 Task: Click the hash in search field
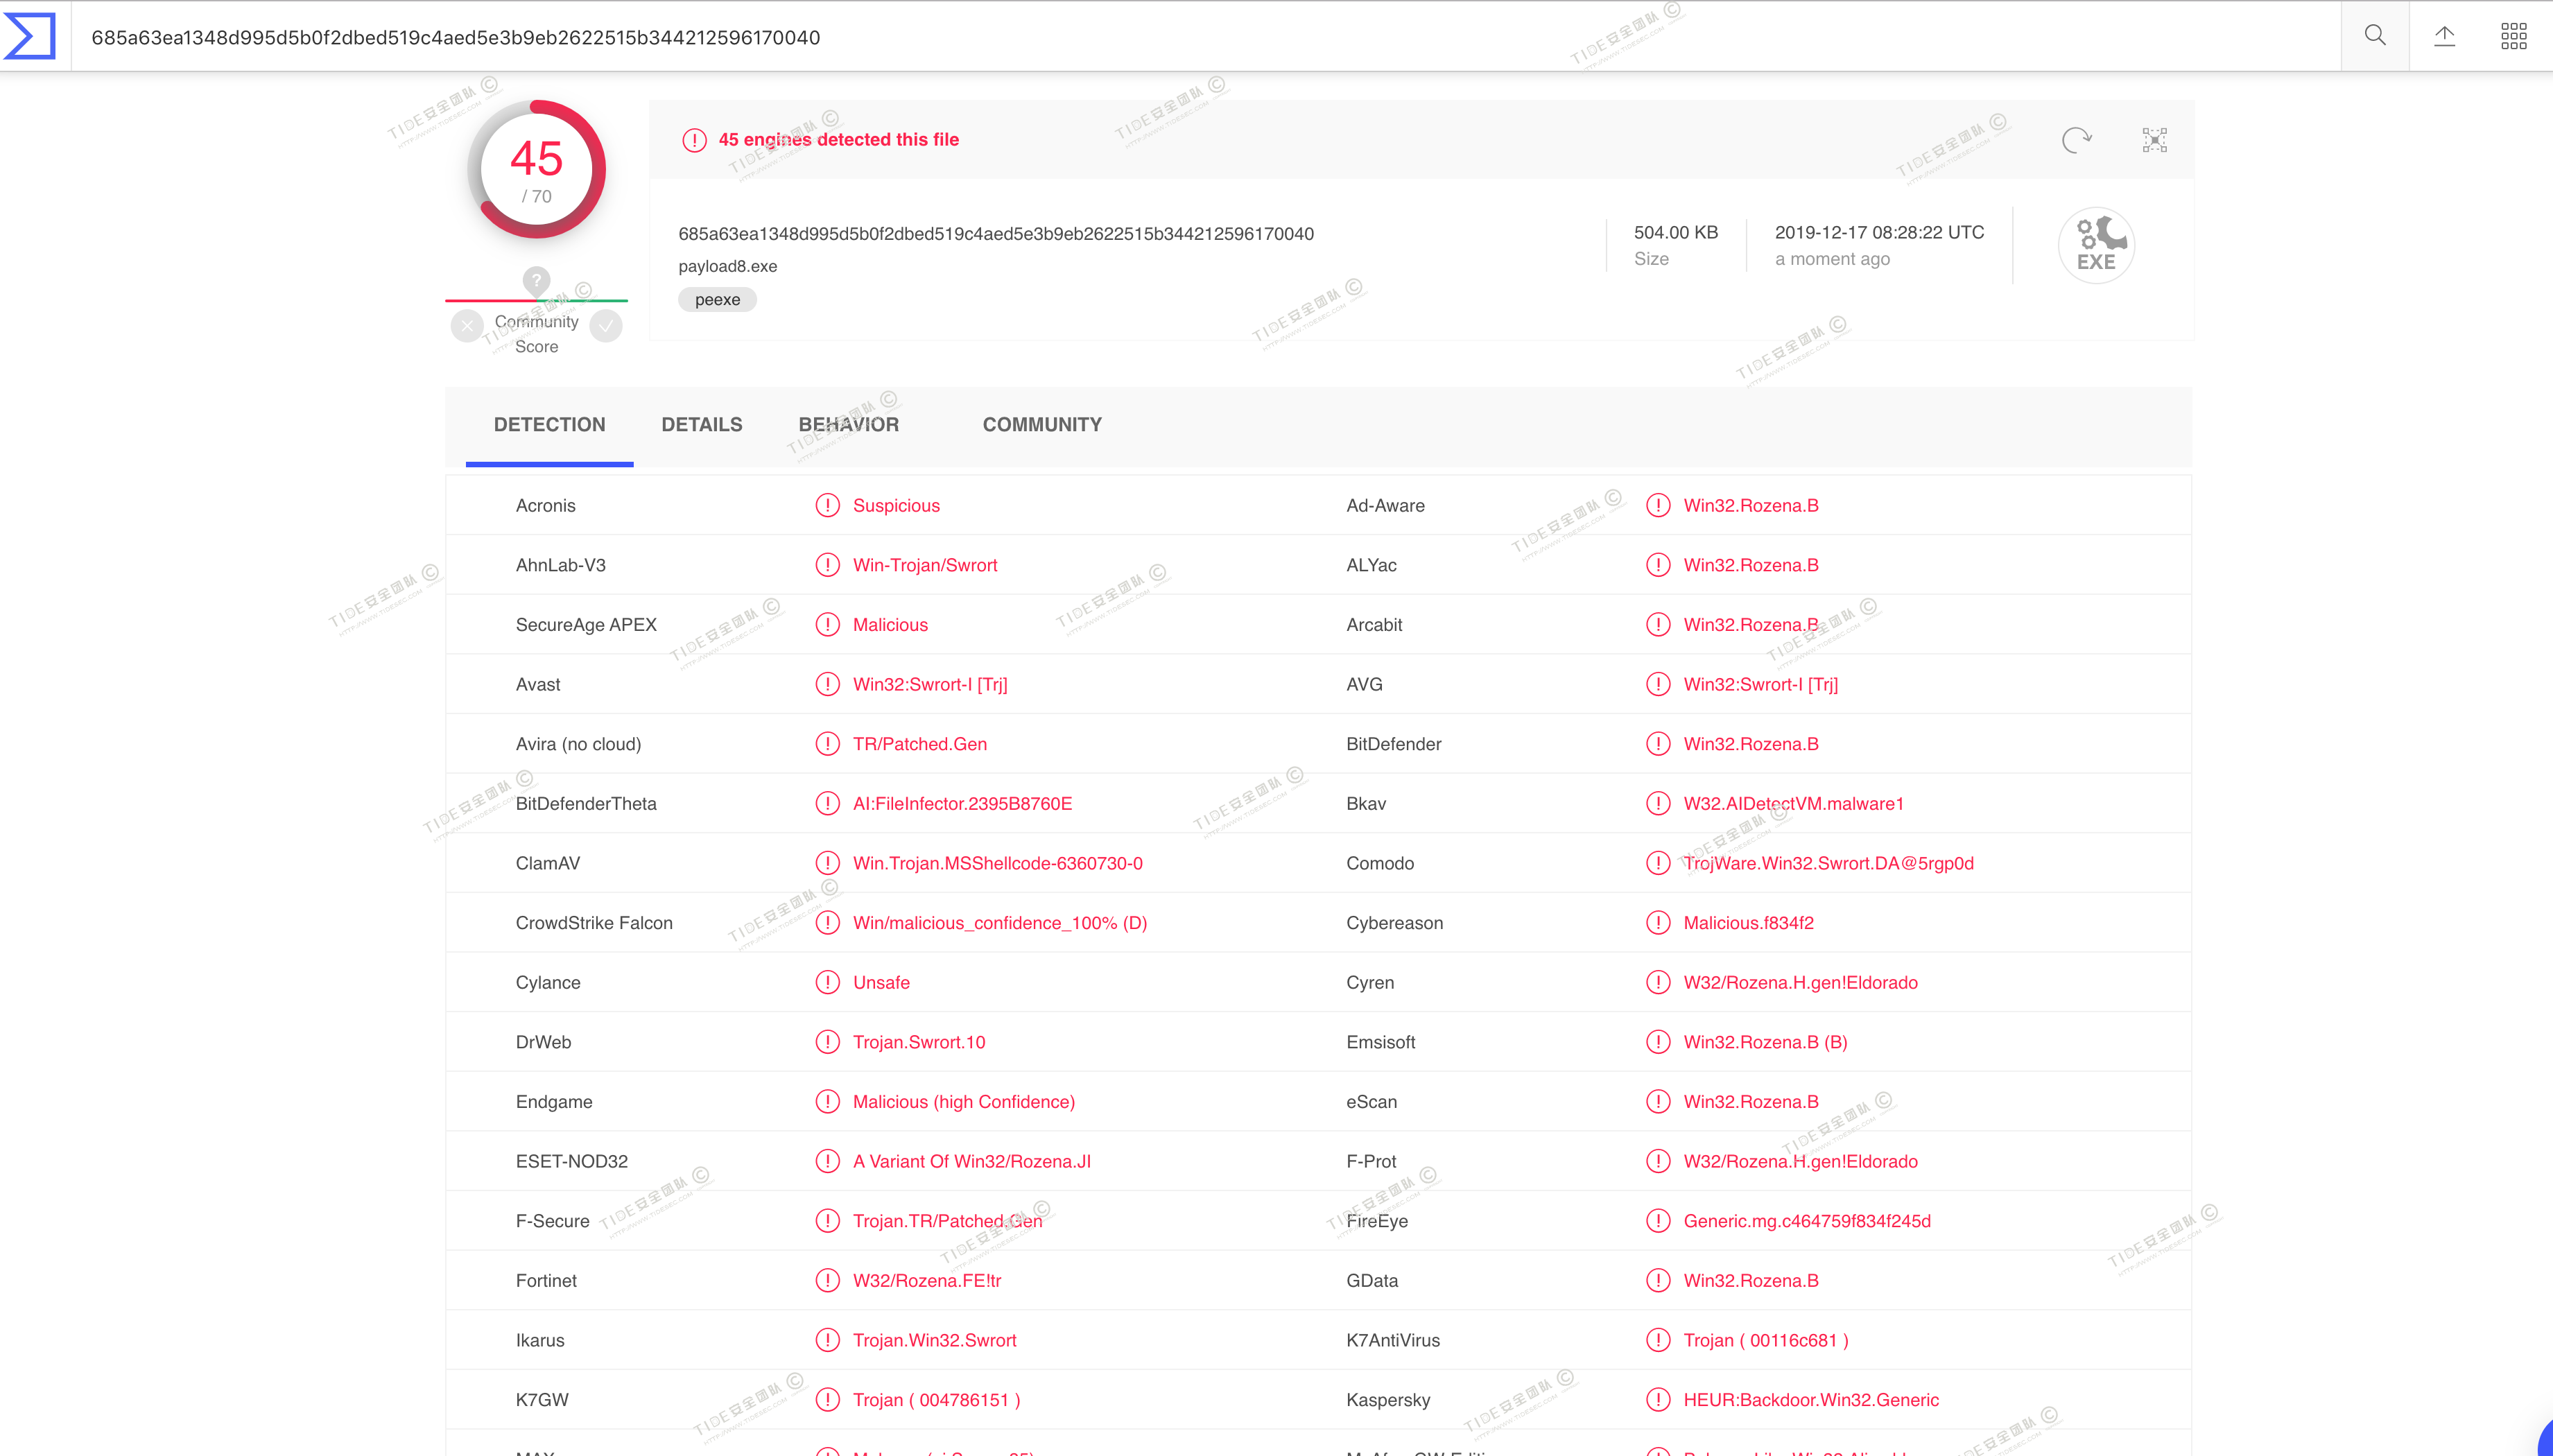tap(455, 38)
